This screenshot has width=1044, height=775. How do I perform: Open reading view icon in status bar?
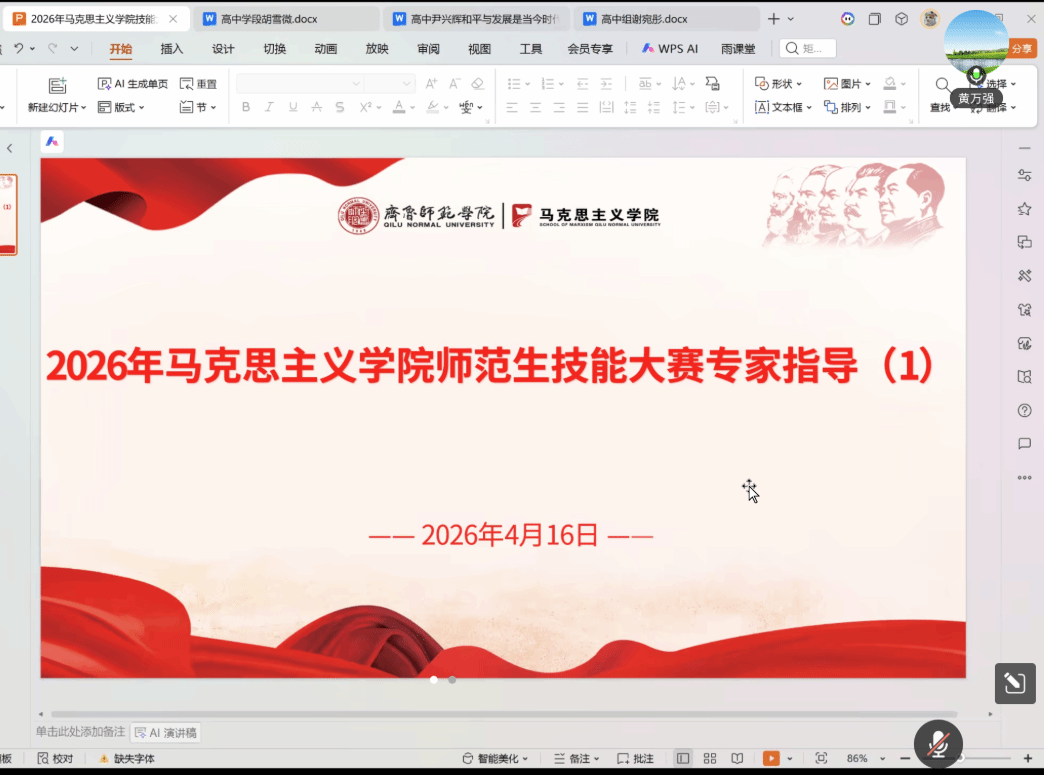point(737,758)
